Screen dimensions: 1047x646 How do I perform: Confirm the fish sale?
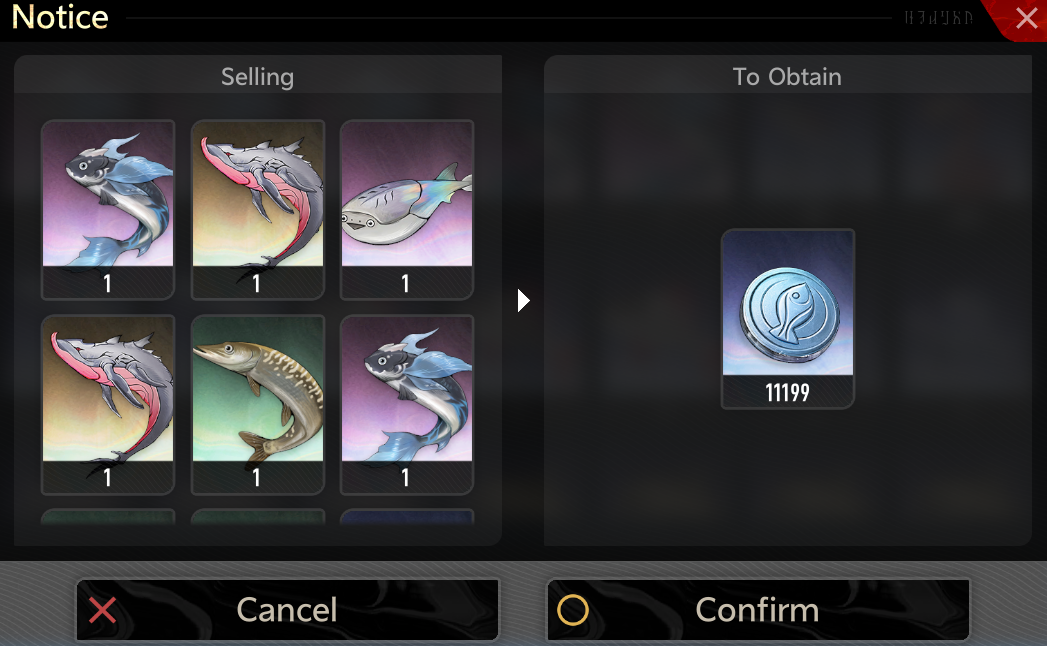(758, 609)
